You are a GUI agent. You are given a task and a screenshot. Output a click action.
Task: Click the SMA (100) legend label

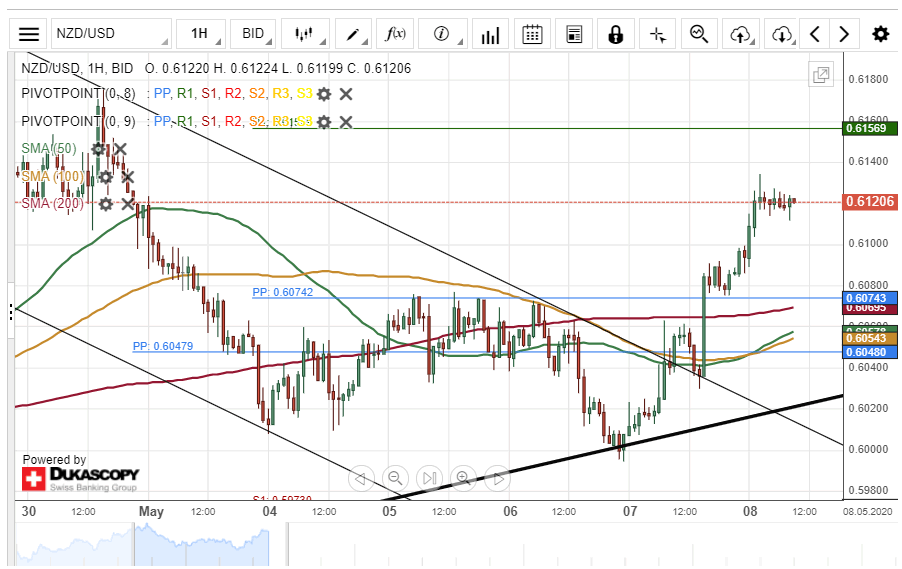click(52, 177)
